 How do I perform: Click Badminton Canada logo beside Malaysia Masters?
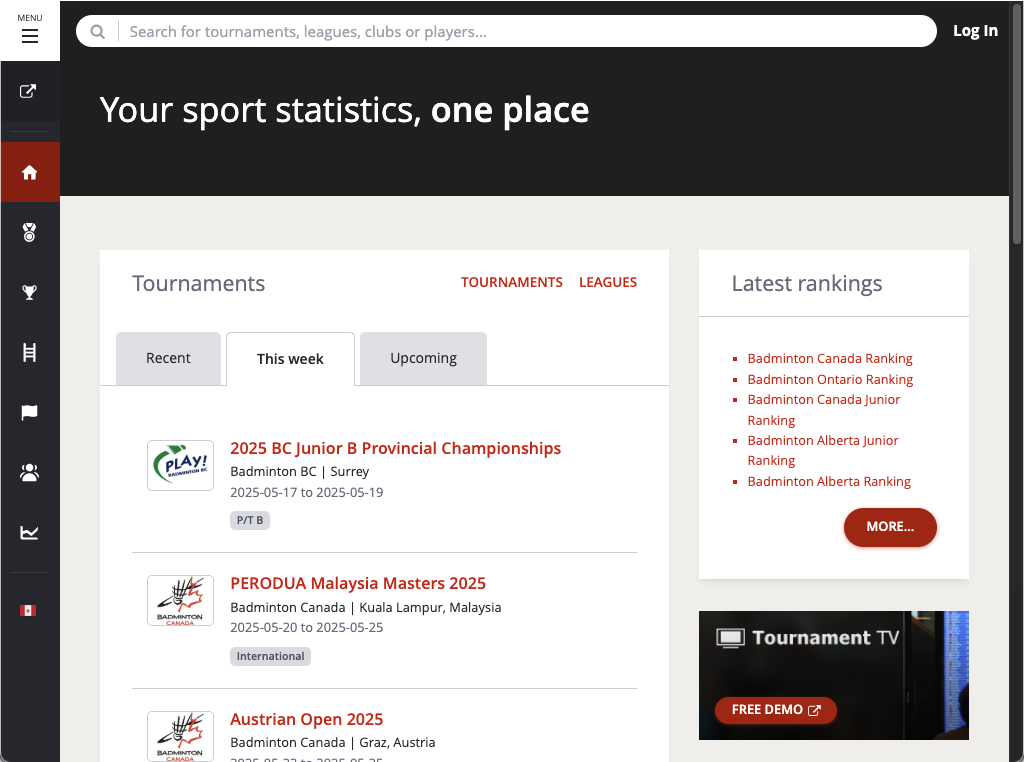(180, 601)
